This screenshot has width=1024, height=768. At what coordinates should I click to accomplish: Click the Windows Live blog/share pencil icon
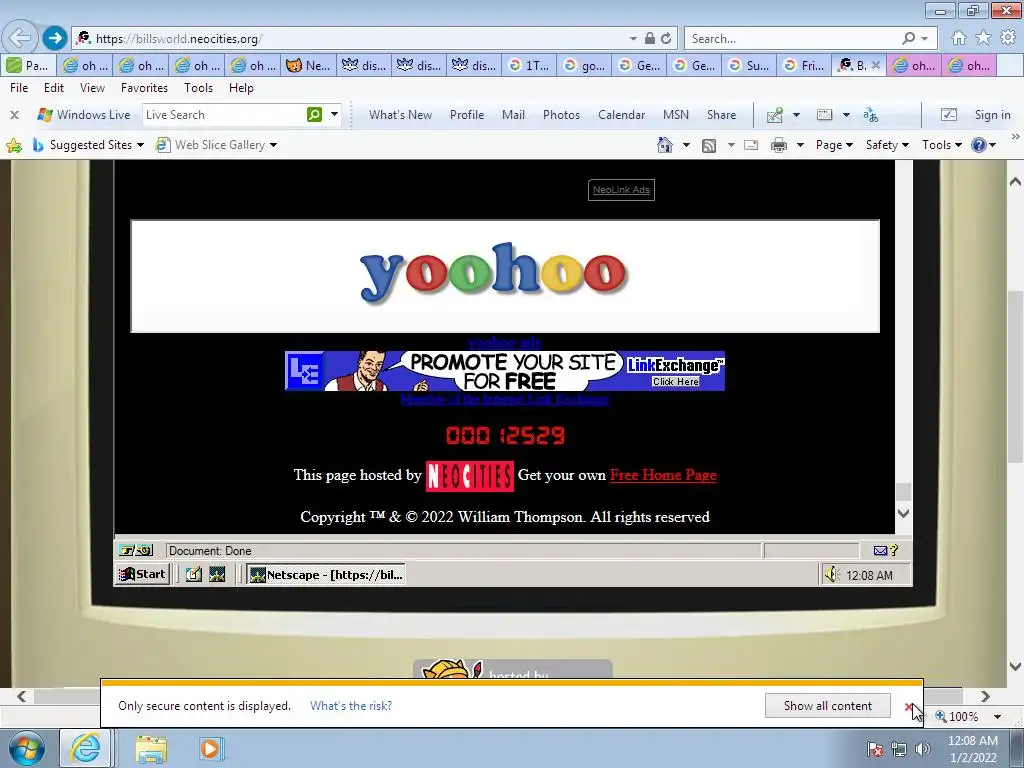(775, 115)
